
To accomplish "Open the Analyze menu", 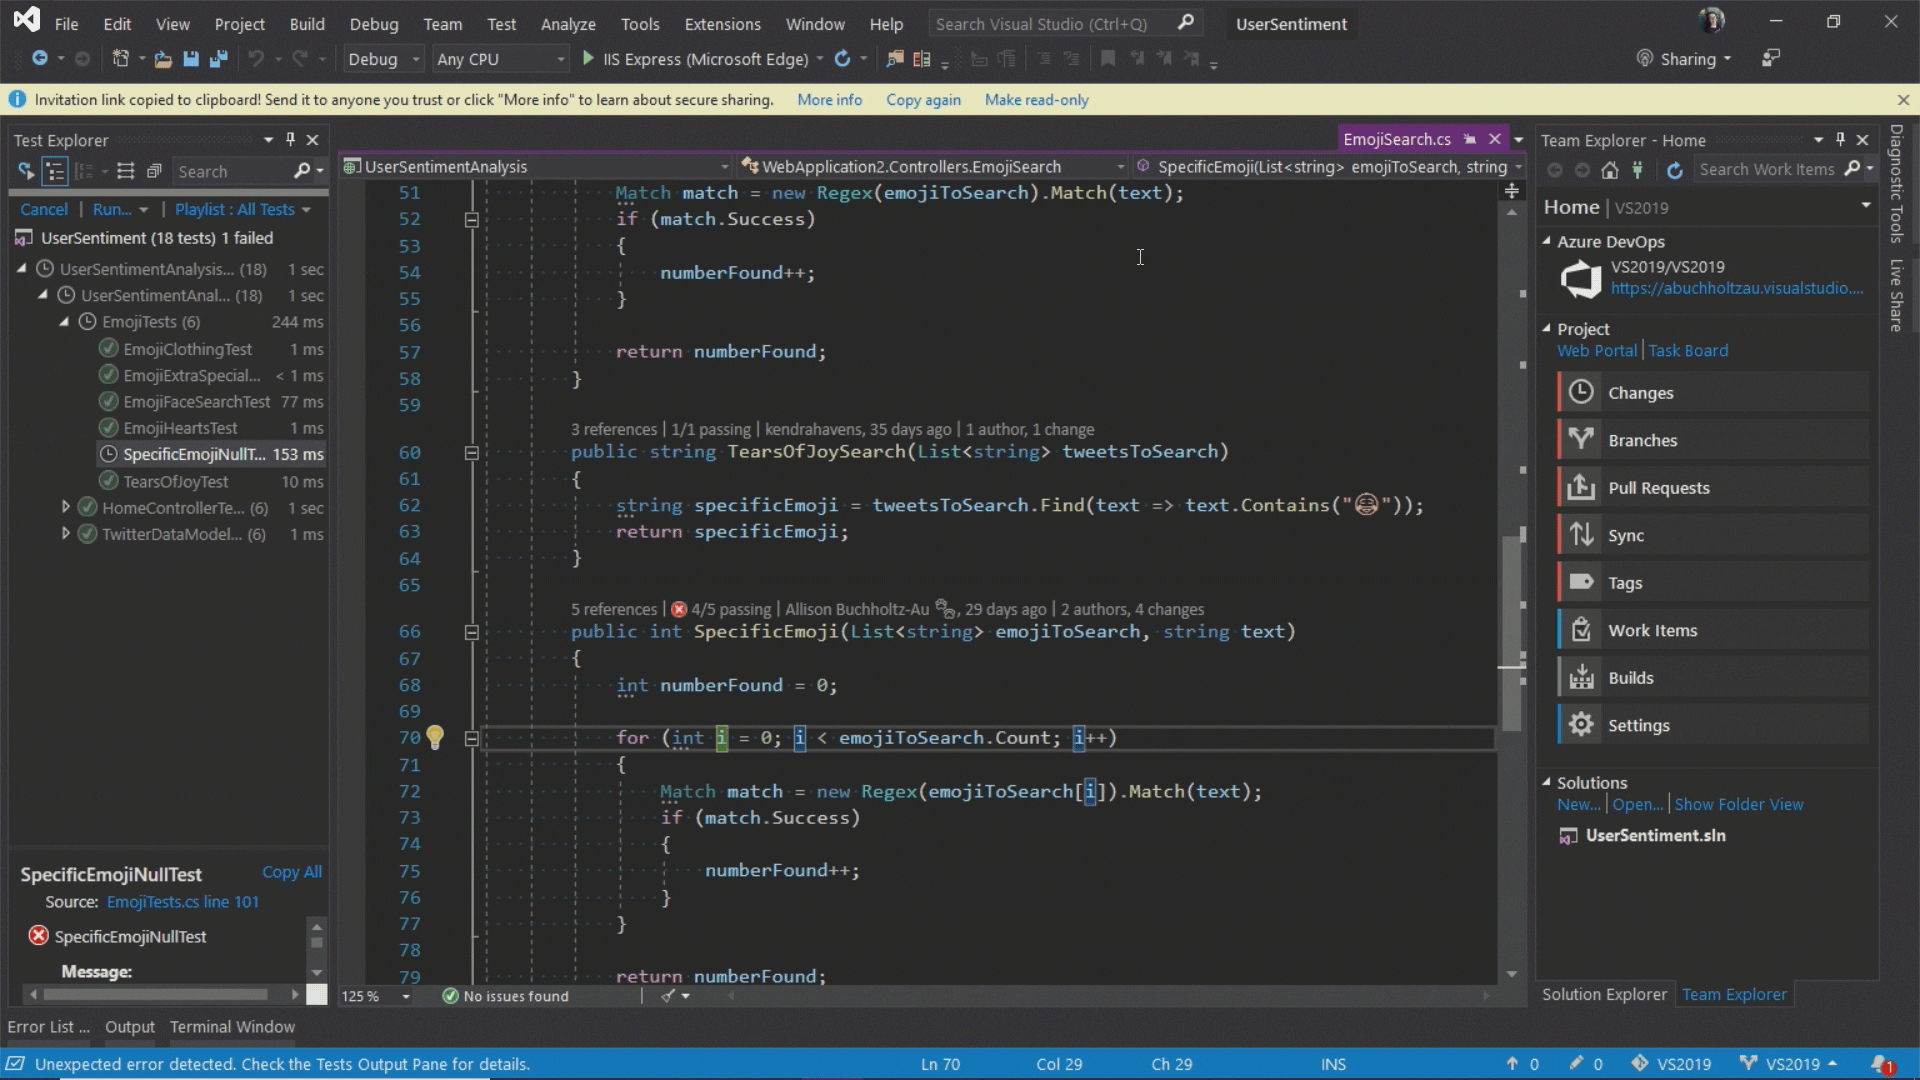I will 567,24.
